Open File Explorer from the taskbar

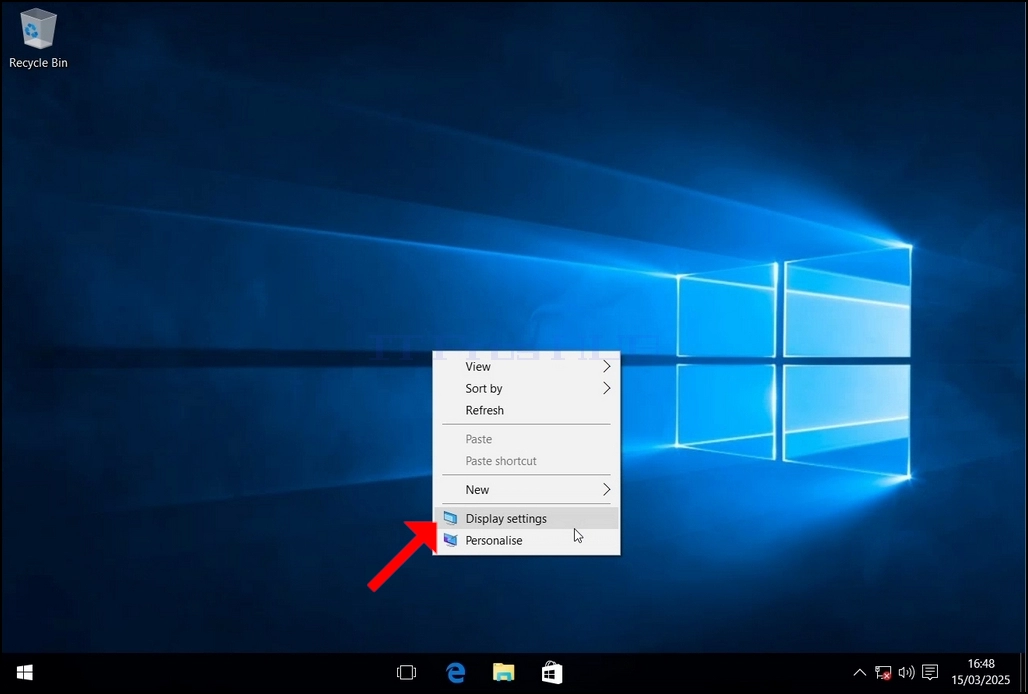click(x=504, y=672)
